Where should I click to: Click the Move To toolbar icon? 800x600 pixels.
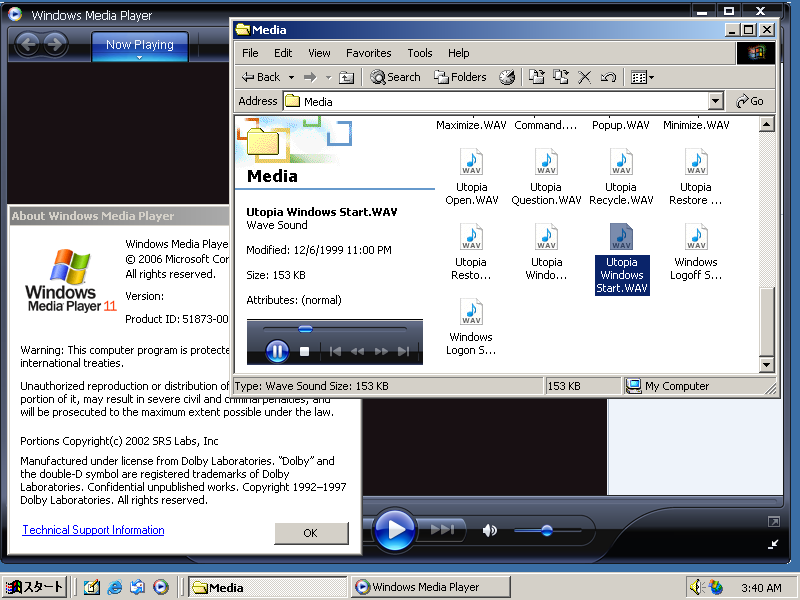click(536, 77)
